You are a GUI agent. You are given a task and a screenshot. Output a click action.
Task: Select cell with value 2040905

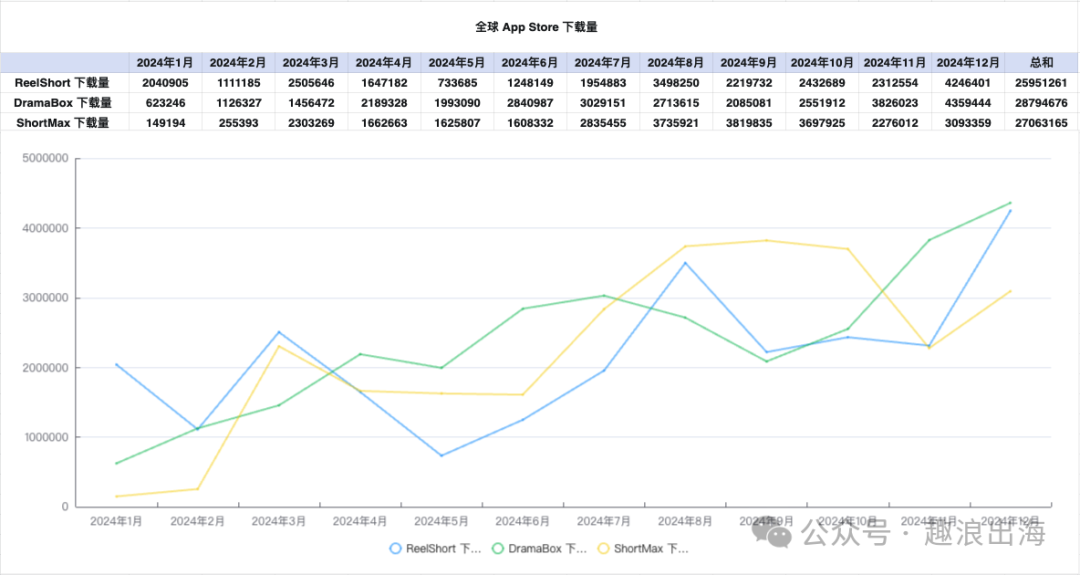(x=165, y=83)
